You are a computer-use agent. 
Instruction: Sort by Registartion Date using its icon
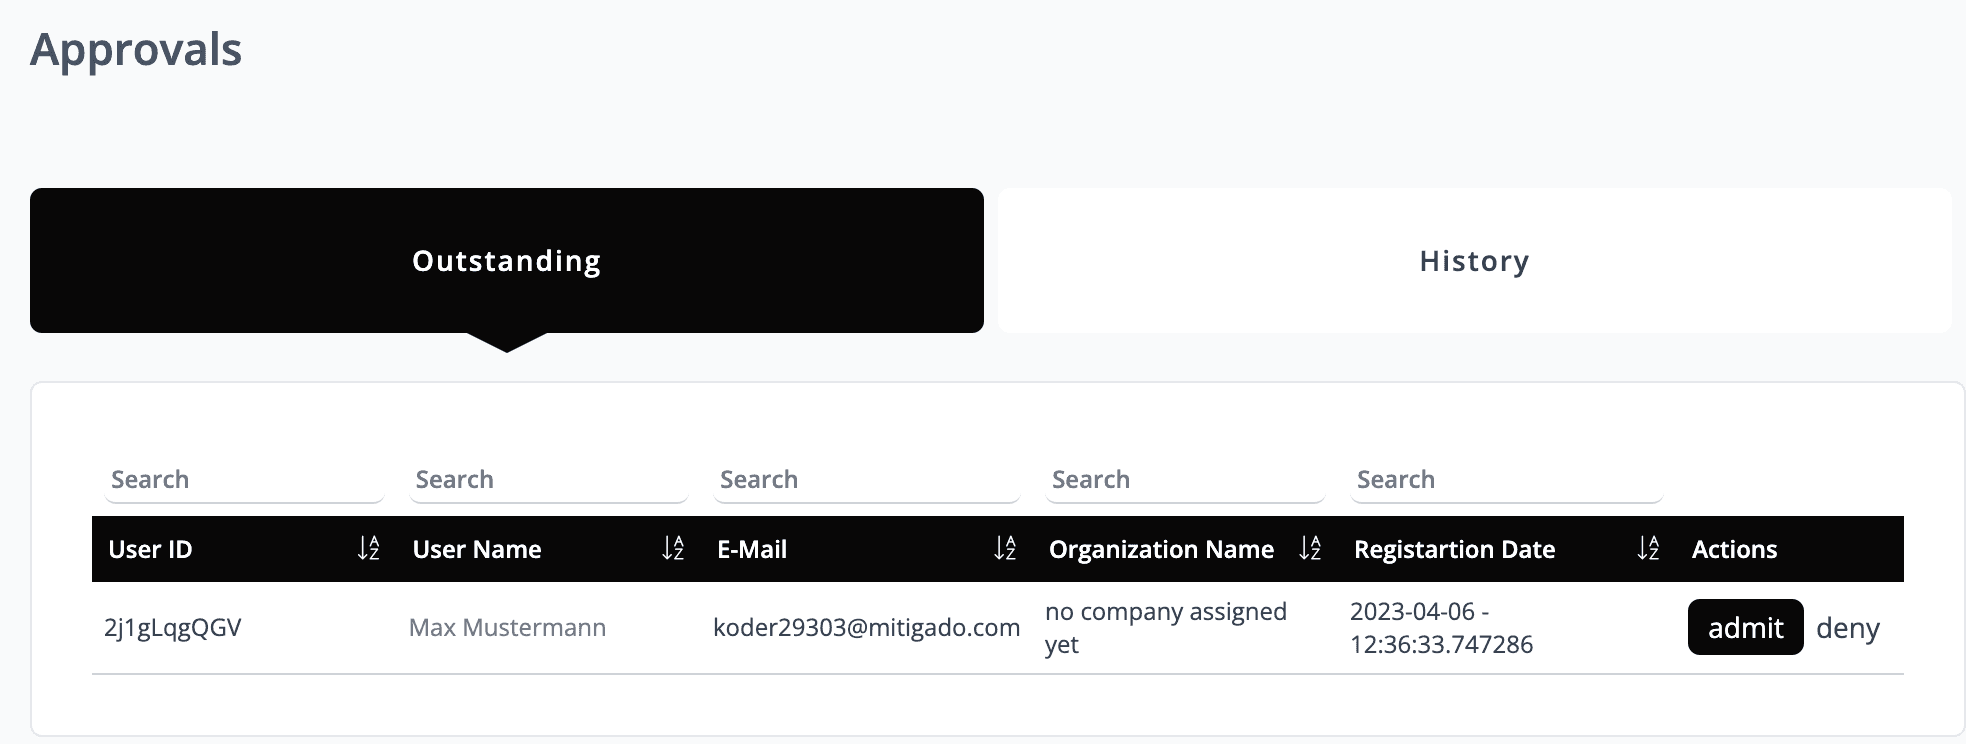pyautogui.click(x=1648, y=548)
